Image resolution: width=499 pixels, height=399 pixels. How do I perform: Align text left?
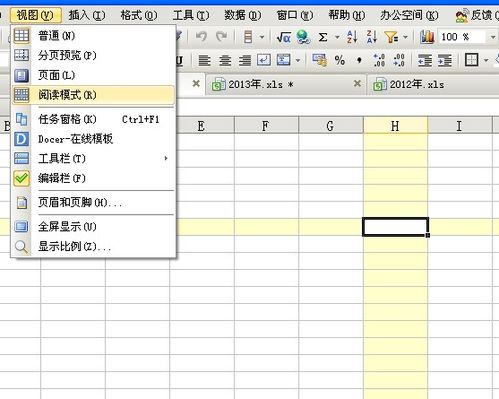(x=204, y=61)
